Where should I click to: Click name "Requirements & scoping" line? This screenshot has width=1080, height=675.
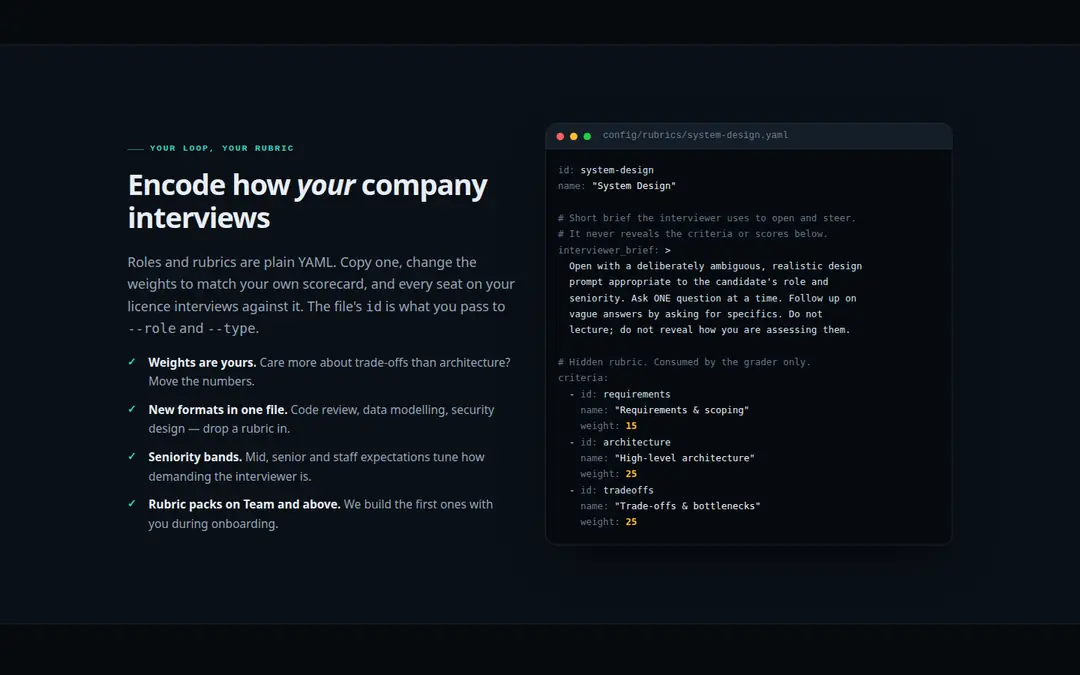664,410
